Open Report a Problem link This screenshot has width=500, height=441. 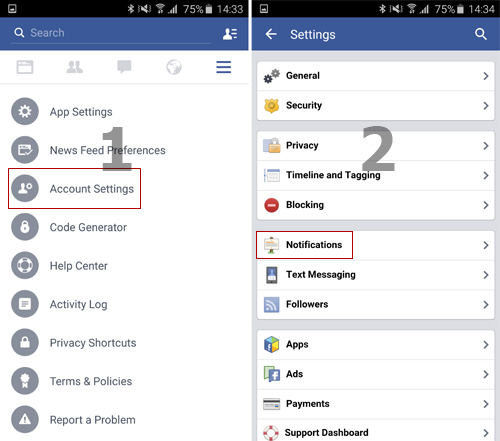click(x=93, y=420)
